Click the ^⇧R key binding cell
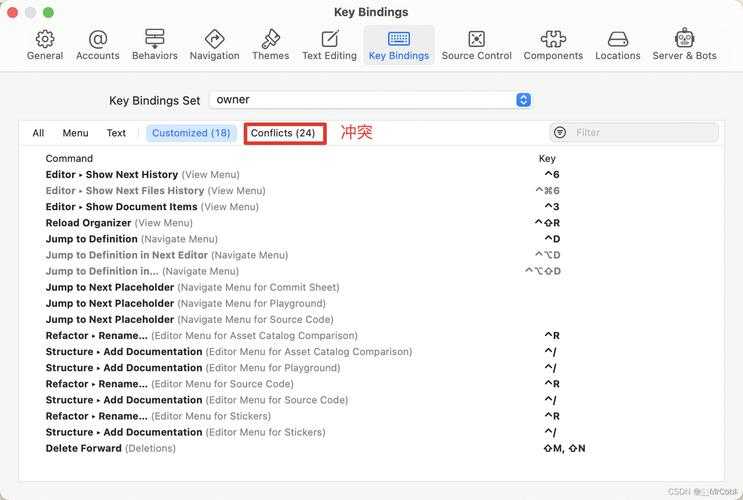This screenshot has height=500, width=743. (547, 223)
